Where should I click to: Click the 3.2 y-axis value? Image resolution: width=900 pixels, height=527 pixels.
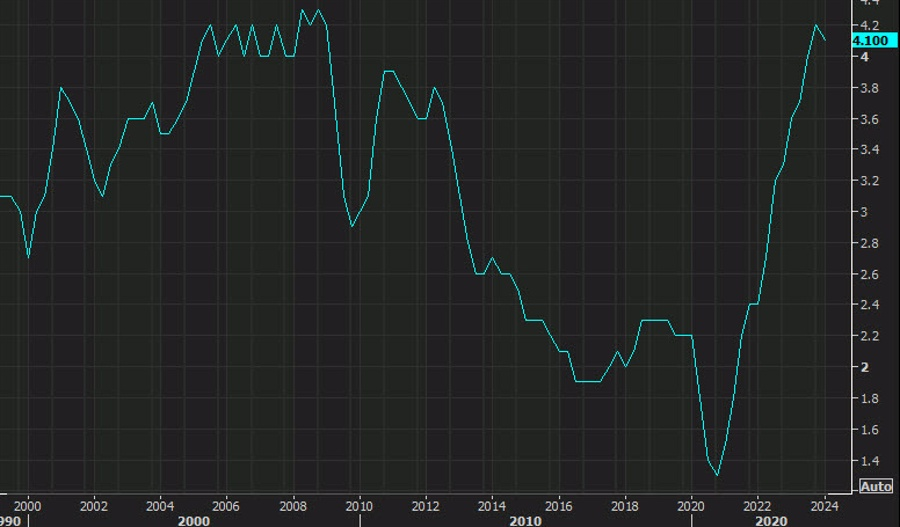[x=868, y=181]
